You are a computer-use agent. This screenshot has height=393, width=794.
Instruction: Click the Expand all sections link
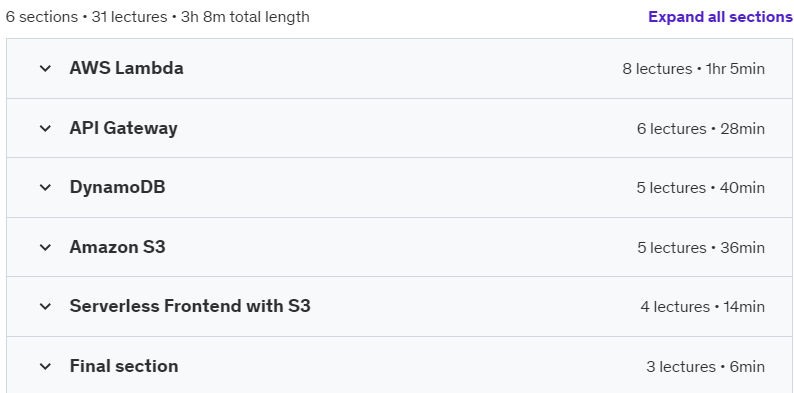pyautogui.click(x=721, y=17)
